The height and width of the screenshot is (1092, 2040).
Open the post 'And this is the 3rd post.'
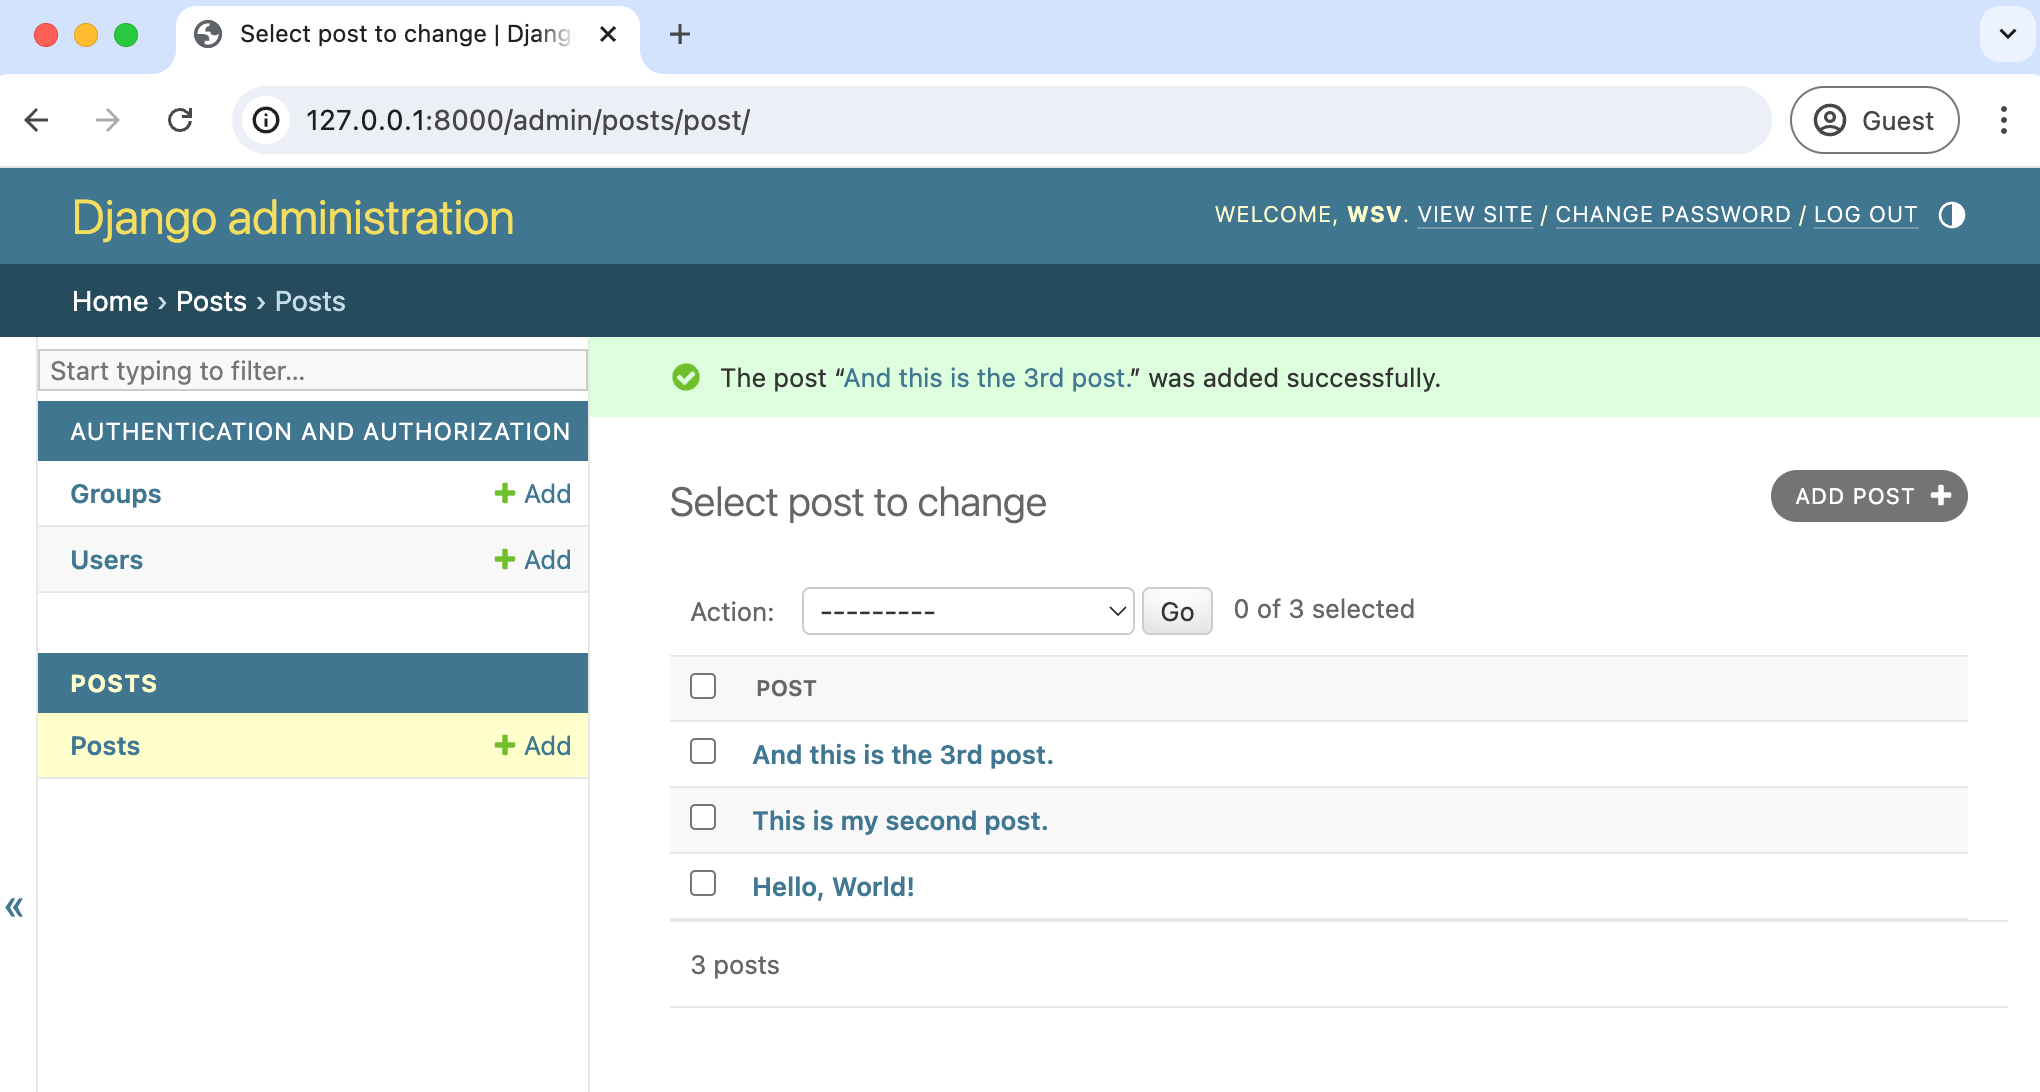click(x=903, y=755)
